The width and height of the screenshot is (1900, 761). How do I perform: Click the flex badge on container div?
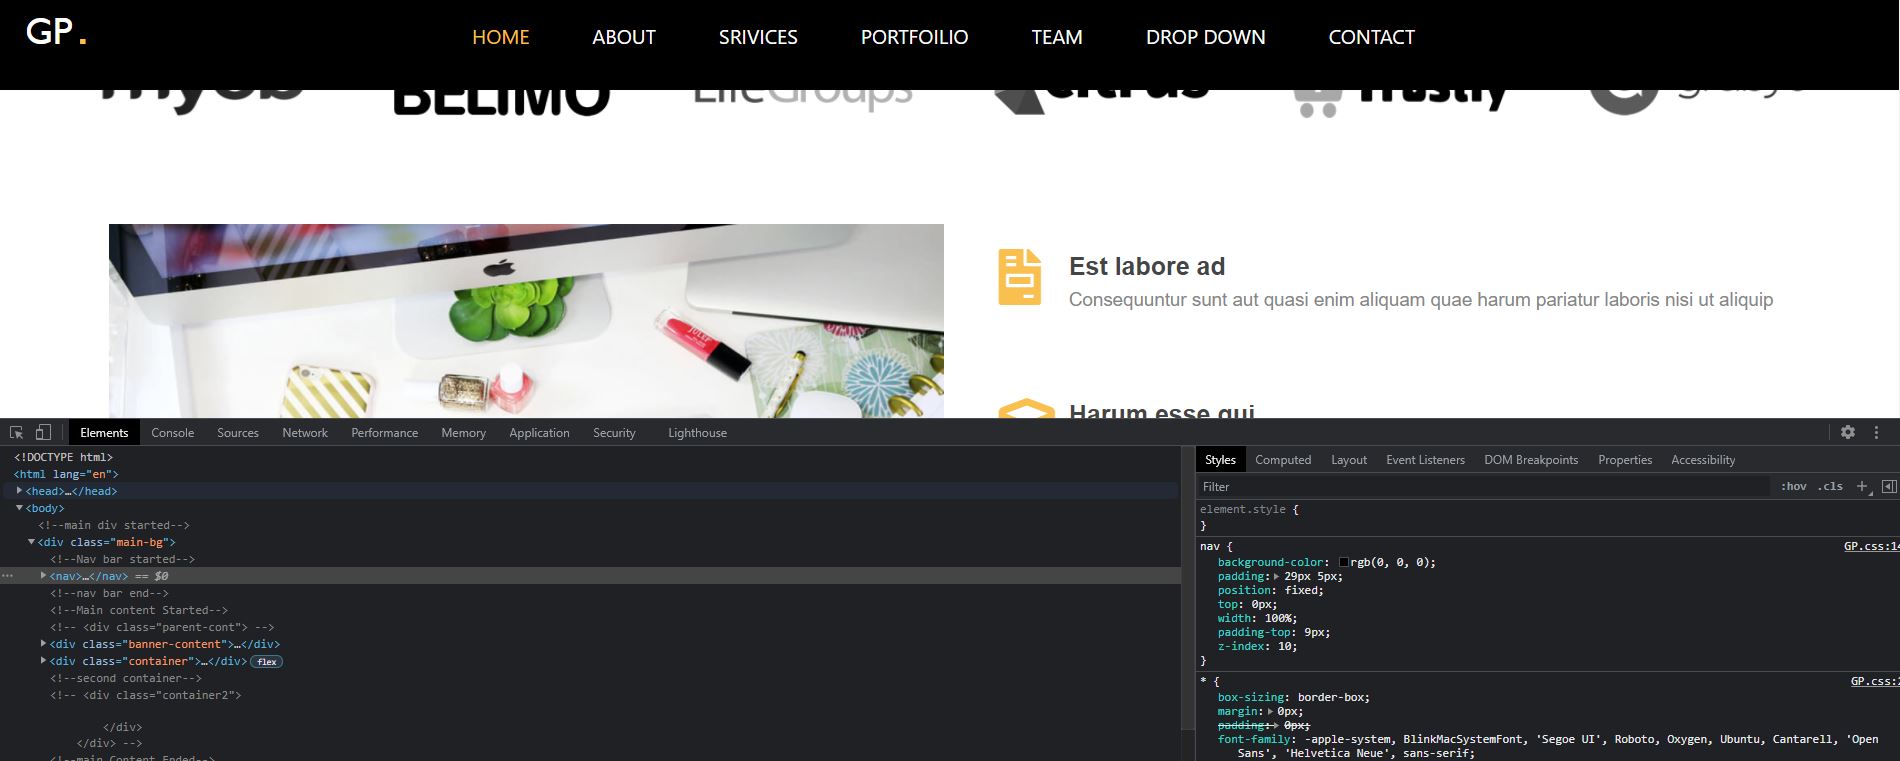266,662
